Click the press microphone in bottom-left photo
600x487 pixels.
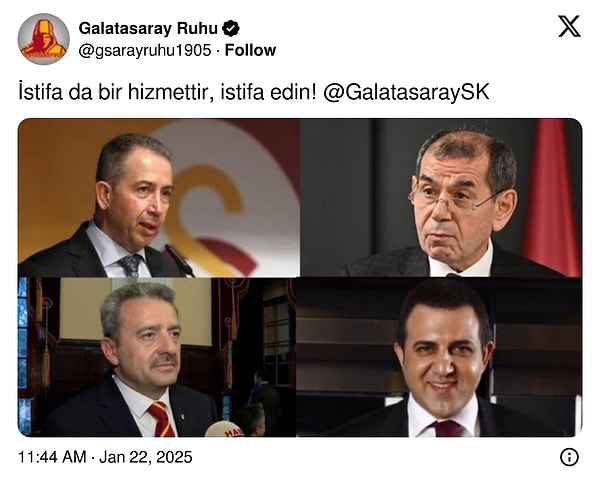224,429
